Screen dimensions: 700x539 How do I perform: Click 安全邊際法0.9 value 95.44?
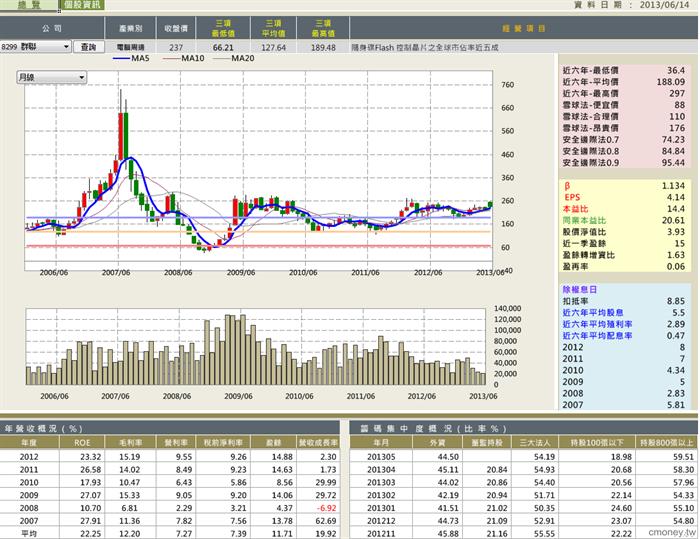point(673,163)
